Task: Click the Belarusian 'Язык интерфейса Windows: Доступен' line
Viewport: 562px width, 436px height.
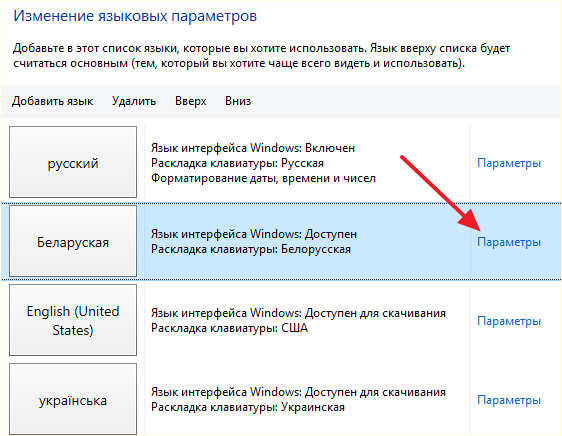Action: click(254, 234)
